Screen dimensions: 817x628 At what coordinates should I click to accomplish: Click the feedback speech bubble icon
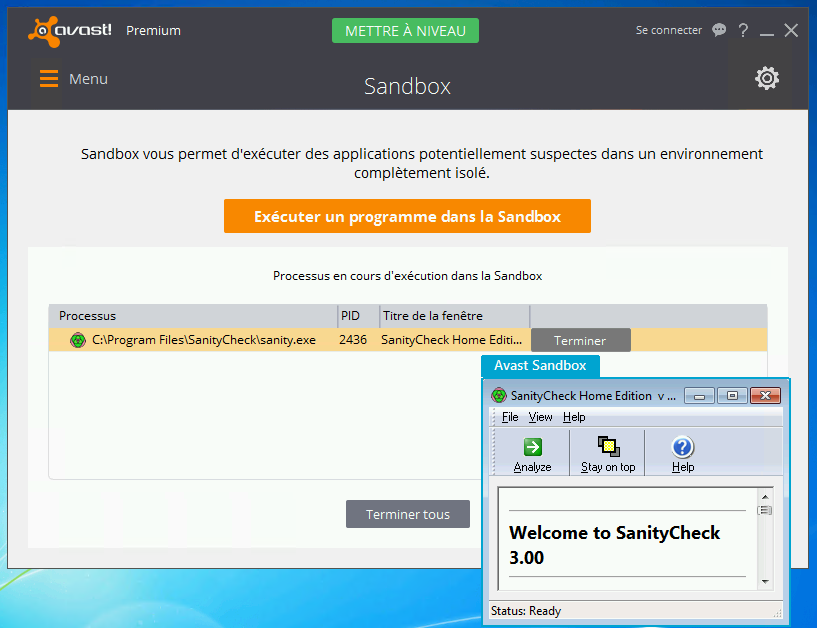click(719, 30)
